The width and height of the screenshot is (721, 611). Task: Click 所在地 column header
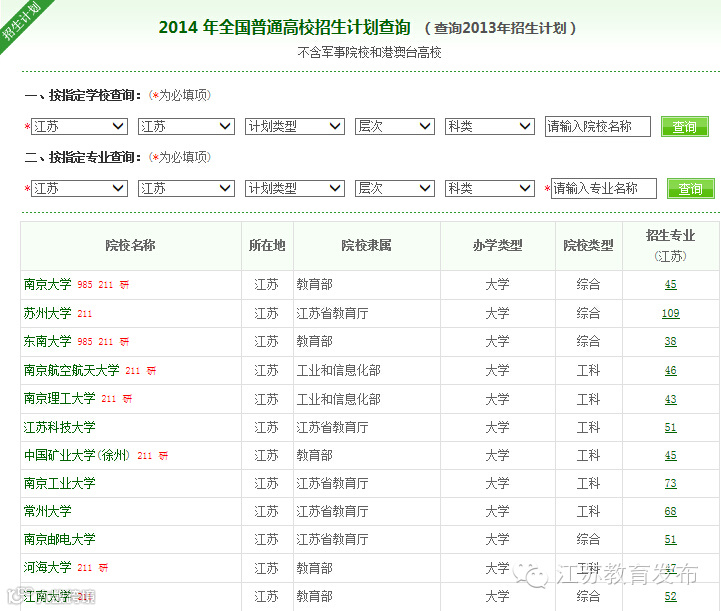tap(267, 246)
